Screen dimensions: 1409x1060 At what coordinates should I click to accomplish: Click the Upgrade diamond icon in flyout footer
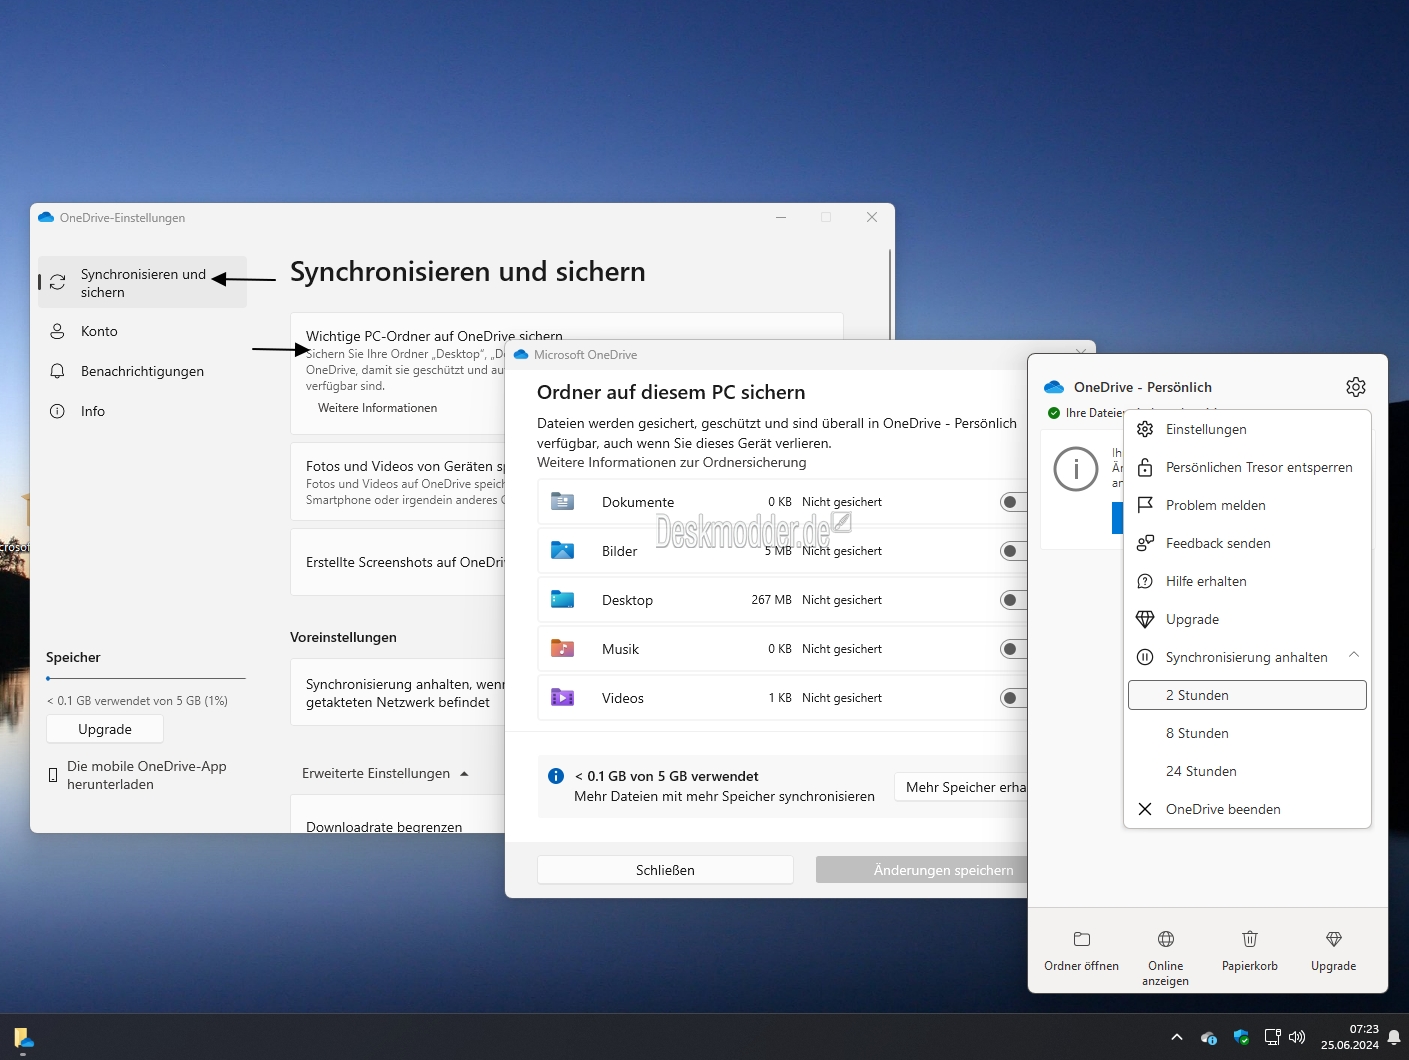[1333, 939]
